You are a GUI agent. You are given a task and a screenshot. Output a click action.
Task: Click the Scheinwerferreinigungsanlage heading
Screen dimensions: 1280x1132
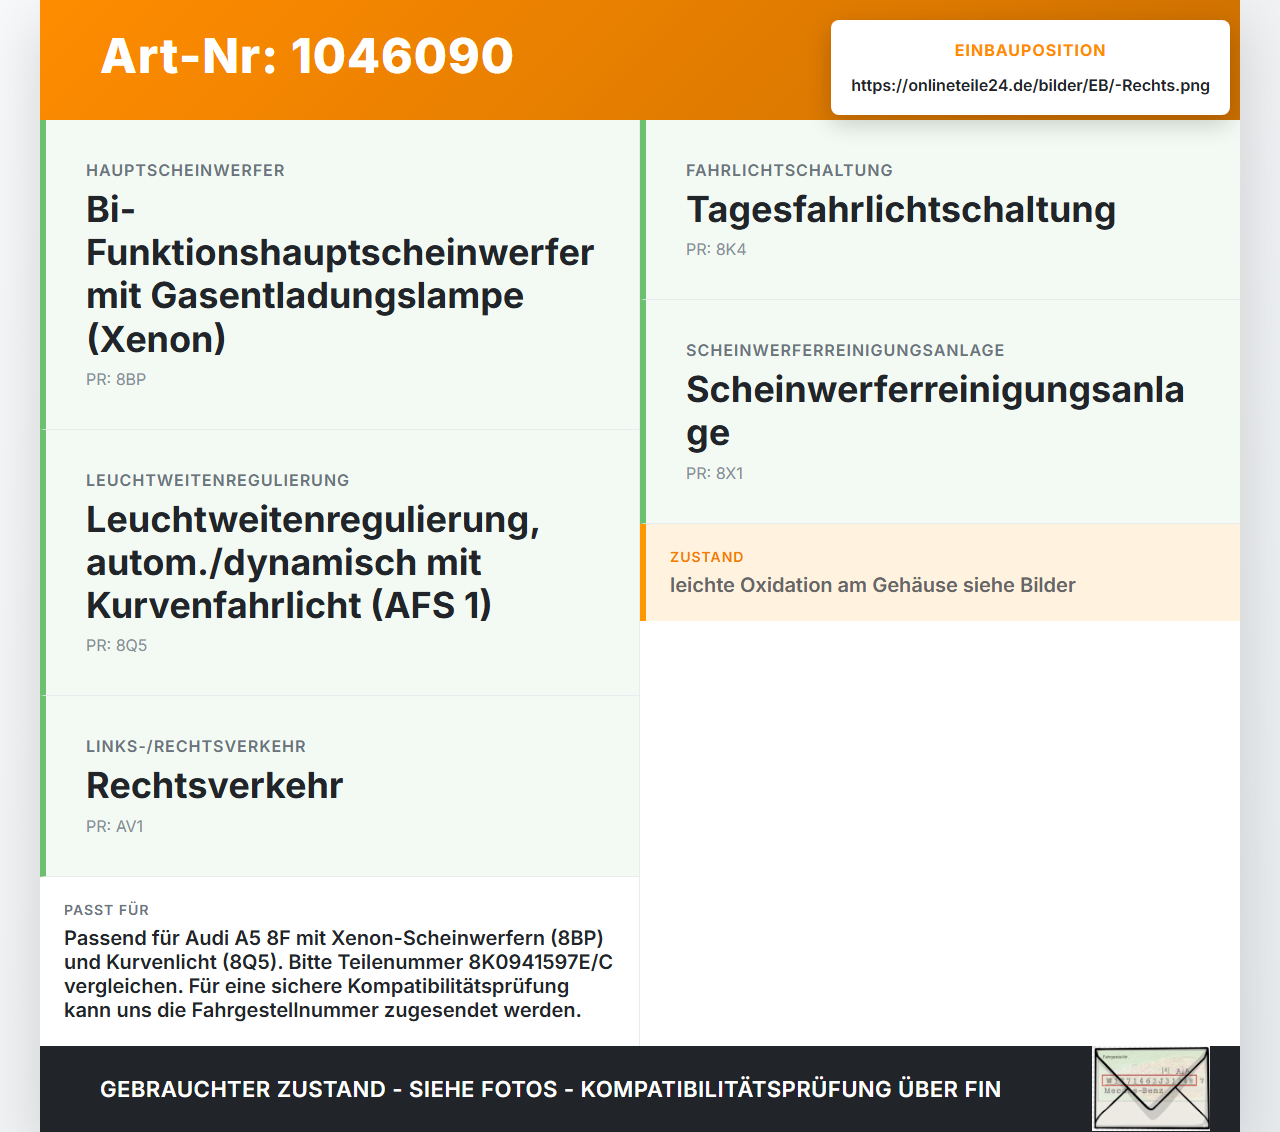(935, 411)
